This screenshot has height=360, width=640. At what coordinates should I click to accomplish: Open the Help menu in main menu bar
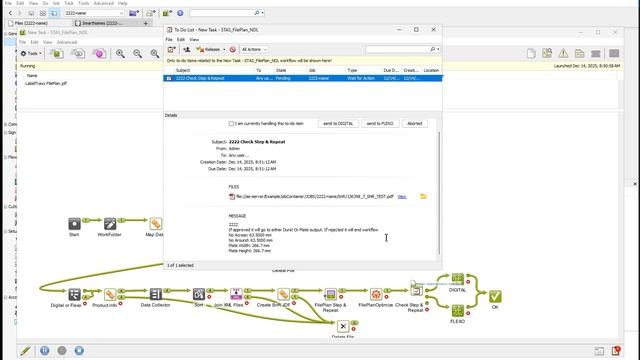(x=122, y=3)
